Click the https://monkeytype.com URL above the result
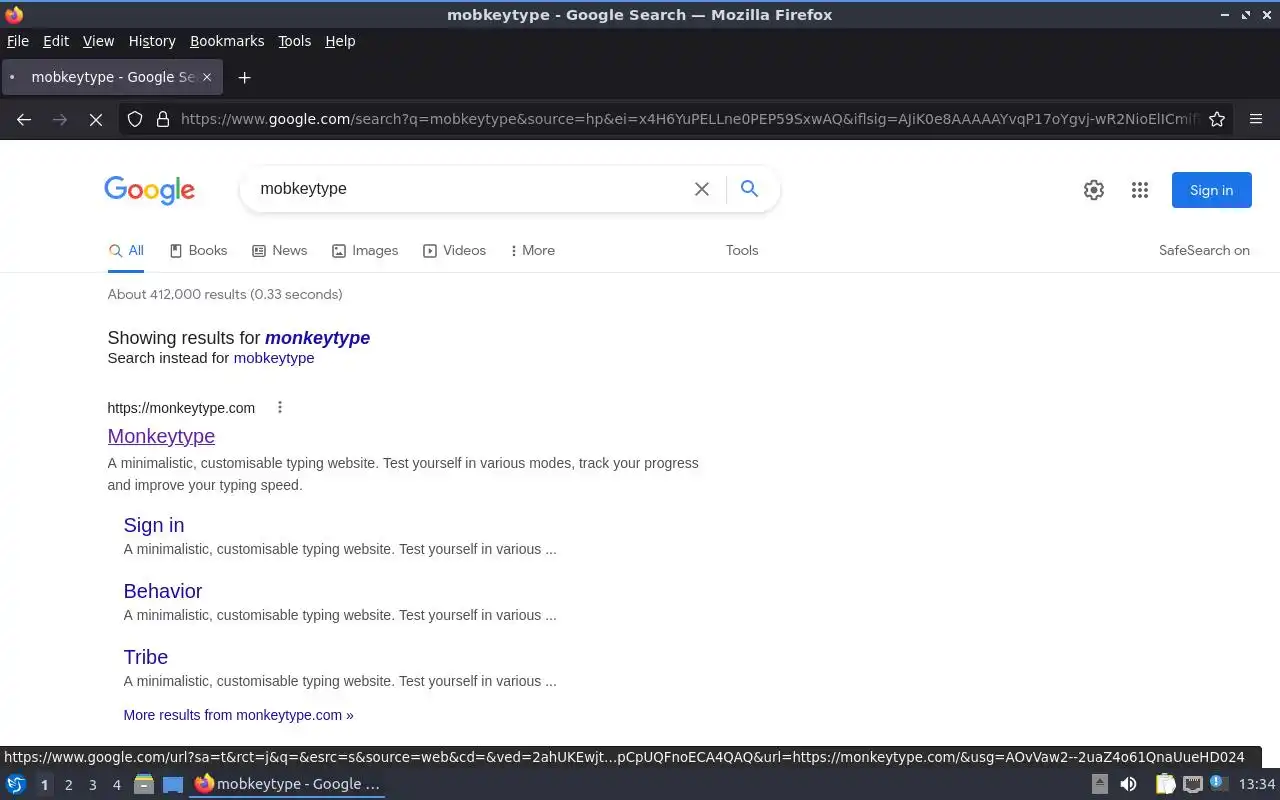 pyautogui.click(x=181, y=408)
